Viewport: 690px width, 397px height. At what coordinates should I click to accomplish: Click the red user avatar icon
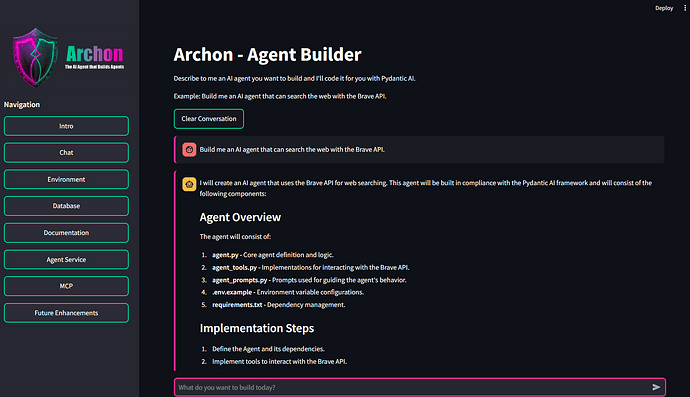point(189,150)
